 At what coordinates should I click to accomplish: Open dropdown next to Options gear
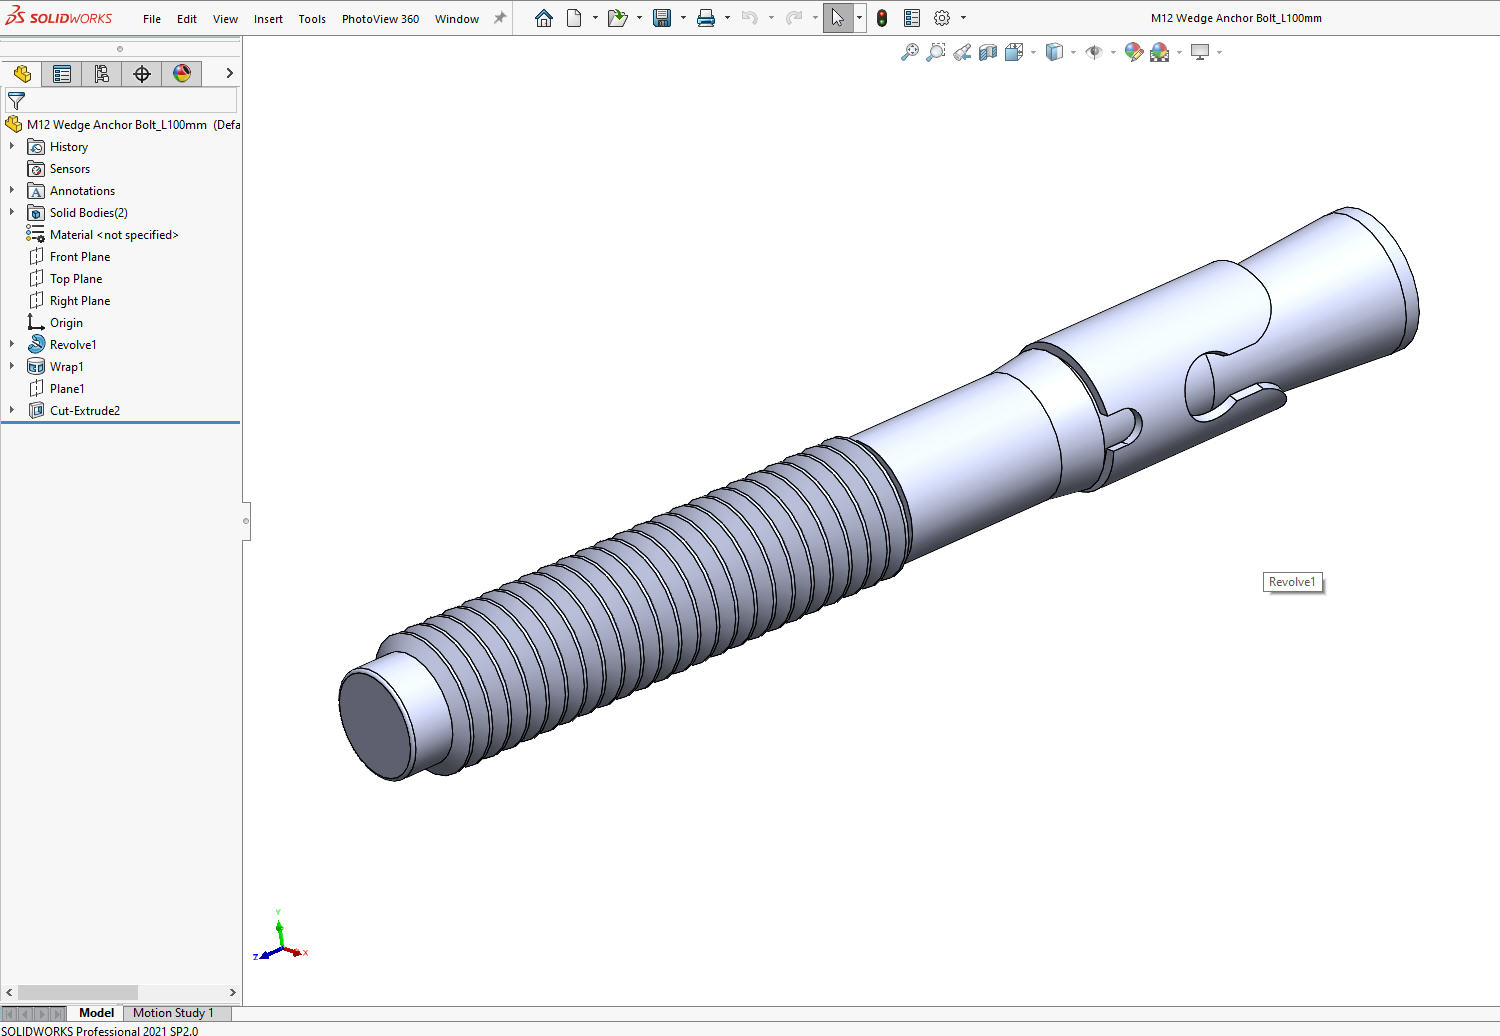[963, 18]
